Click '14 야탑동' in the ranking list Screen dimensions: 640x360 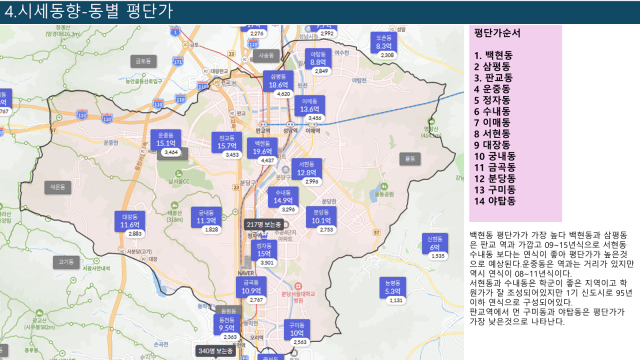495,200
